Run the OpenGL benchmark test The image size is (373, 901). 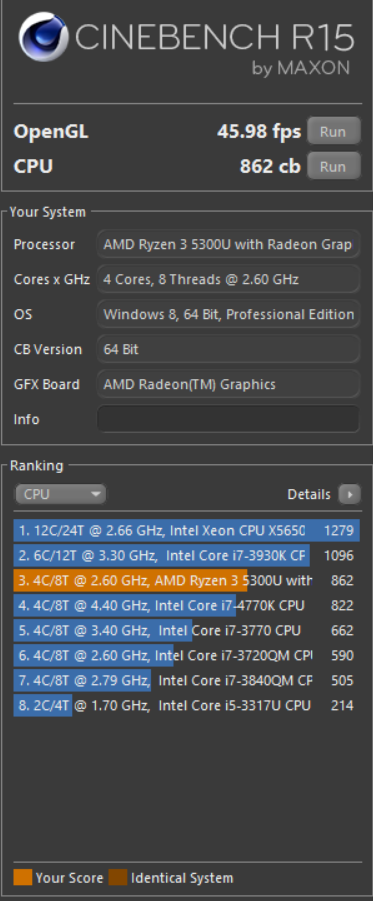click(x=333, y=132)
